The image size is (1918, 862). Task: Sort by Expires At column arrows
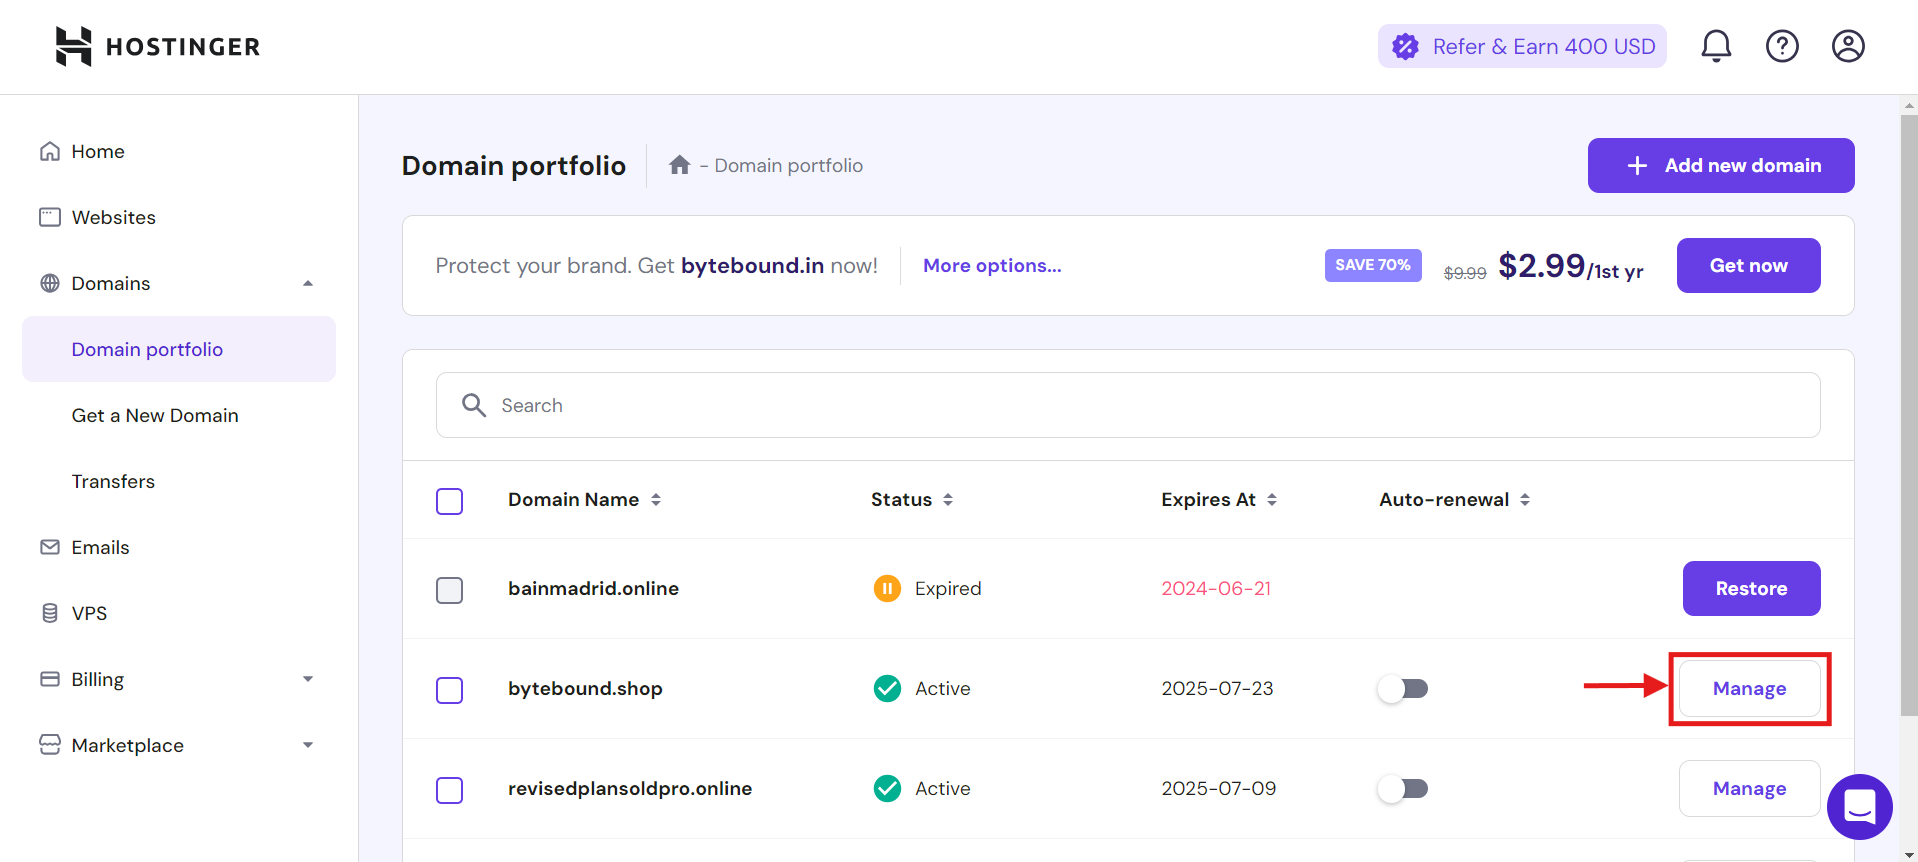click(x=1272, y=499)
